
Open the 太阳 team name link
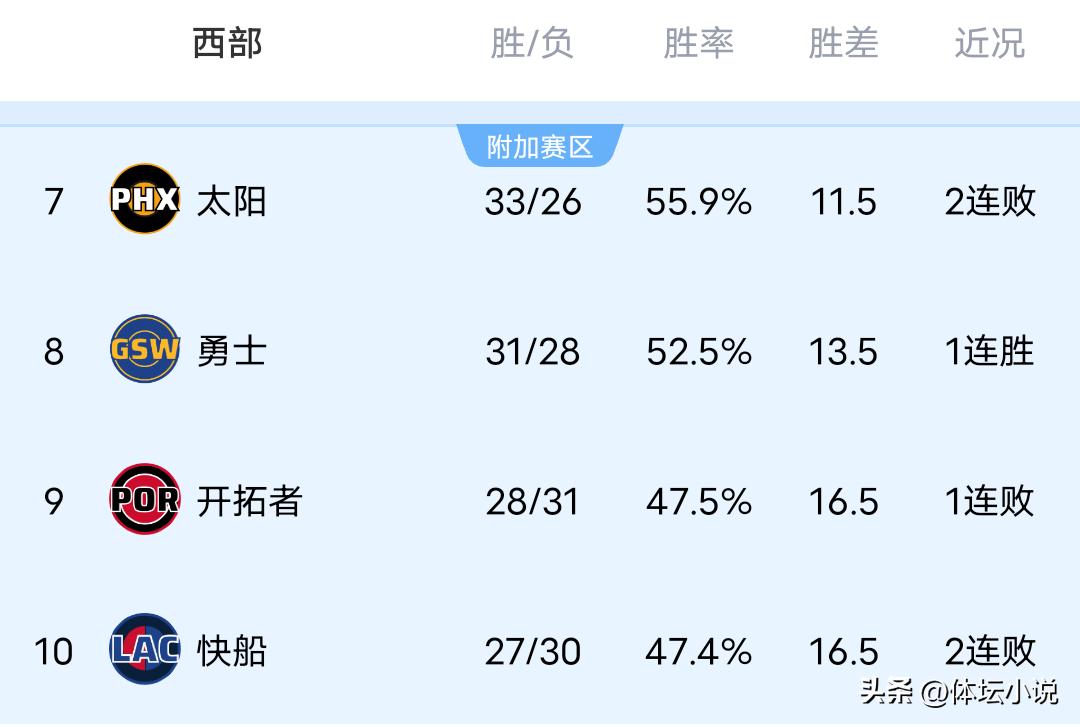tap(231, 201)
